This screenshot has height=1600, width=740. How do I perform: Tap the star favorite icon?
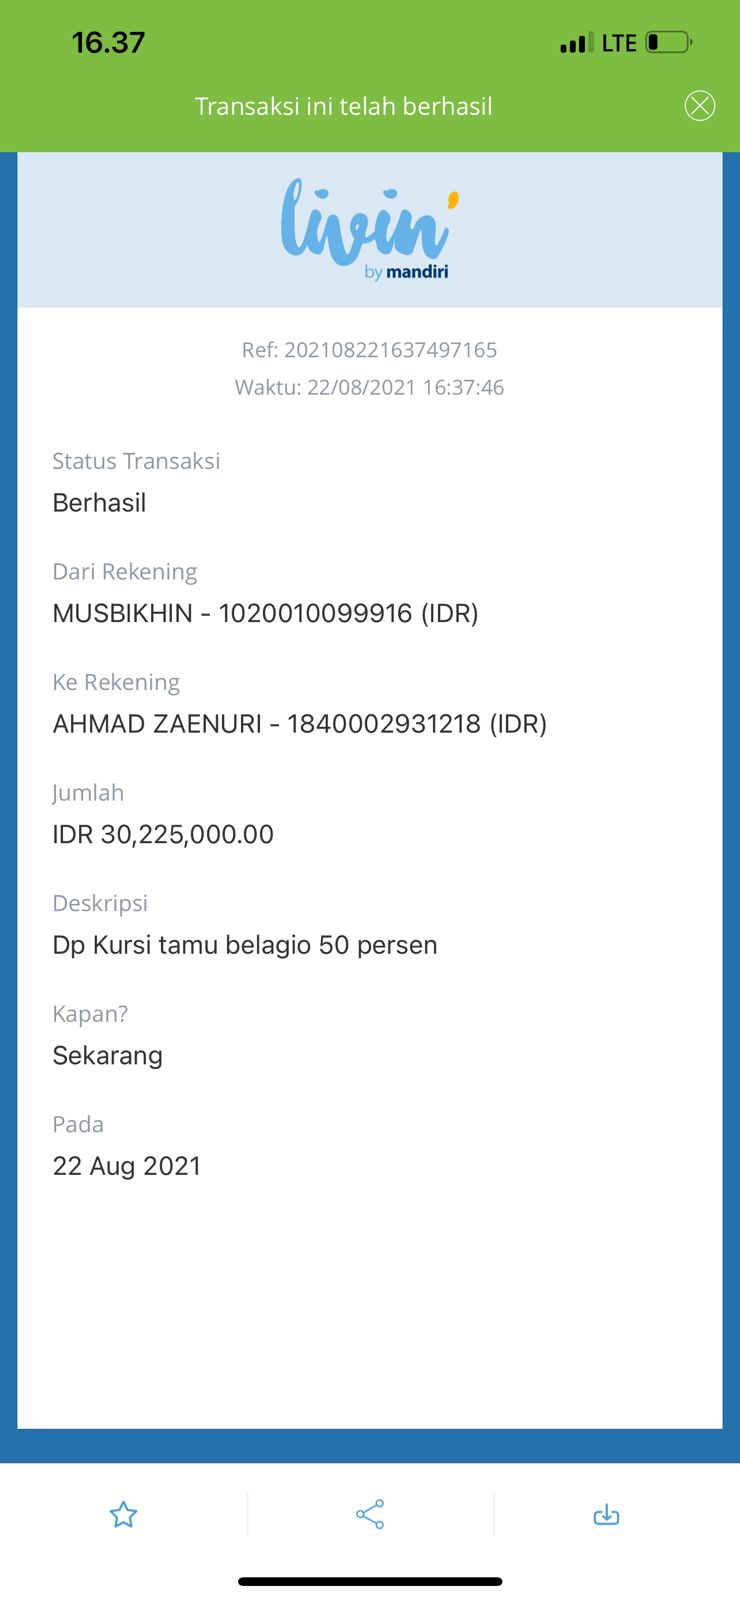click(123, 1515)
